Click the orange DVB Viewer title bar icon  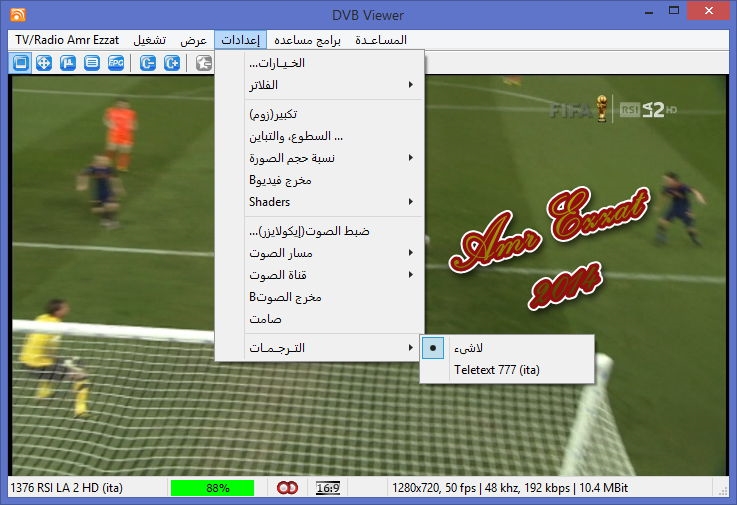pyautogui.click(x=18, y=15)
